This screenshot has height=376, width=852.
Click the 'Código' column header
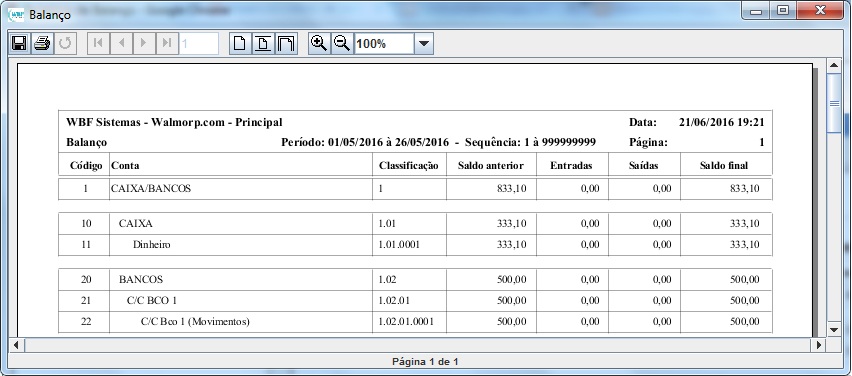[86, 166]
